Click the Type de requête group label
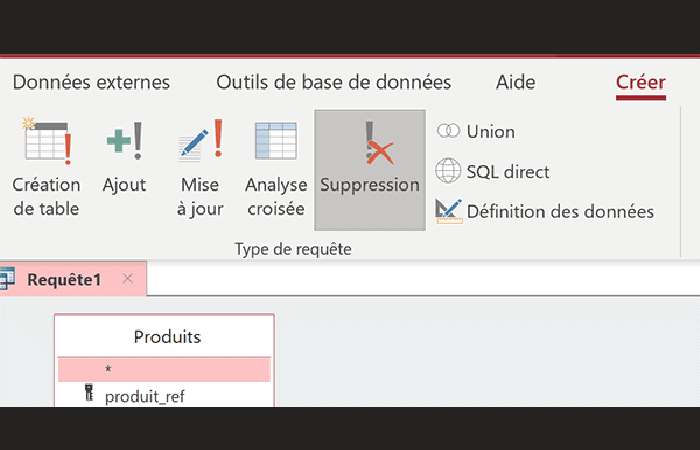 point(293,249)
